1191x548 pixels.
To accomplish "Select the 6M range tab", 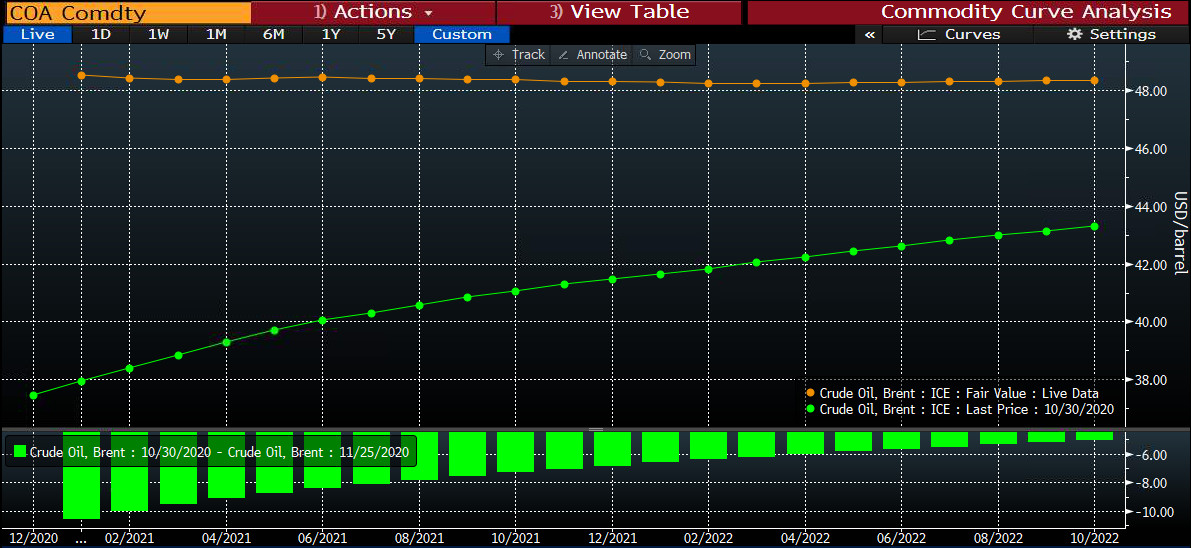I will click(x=273, y=34).
